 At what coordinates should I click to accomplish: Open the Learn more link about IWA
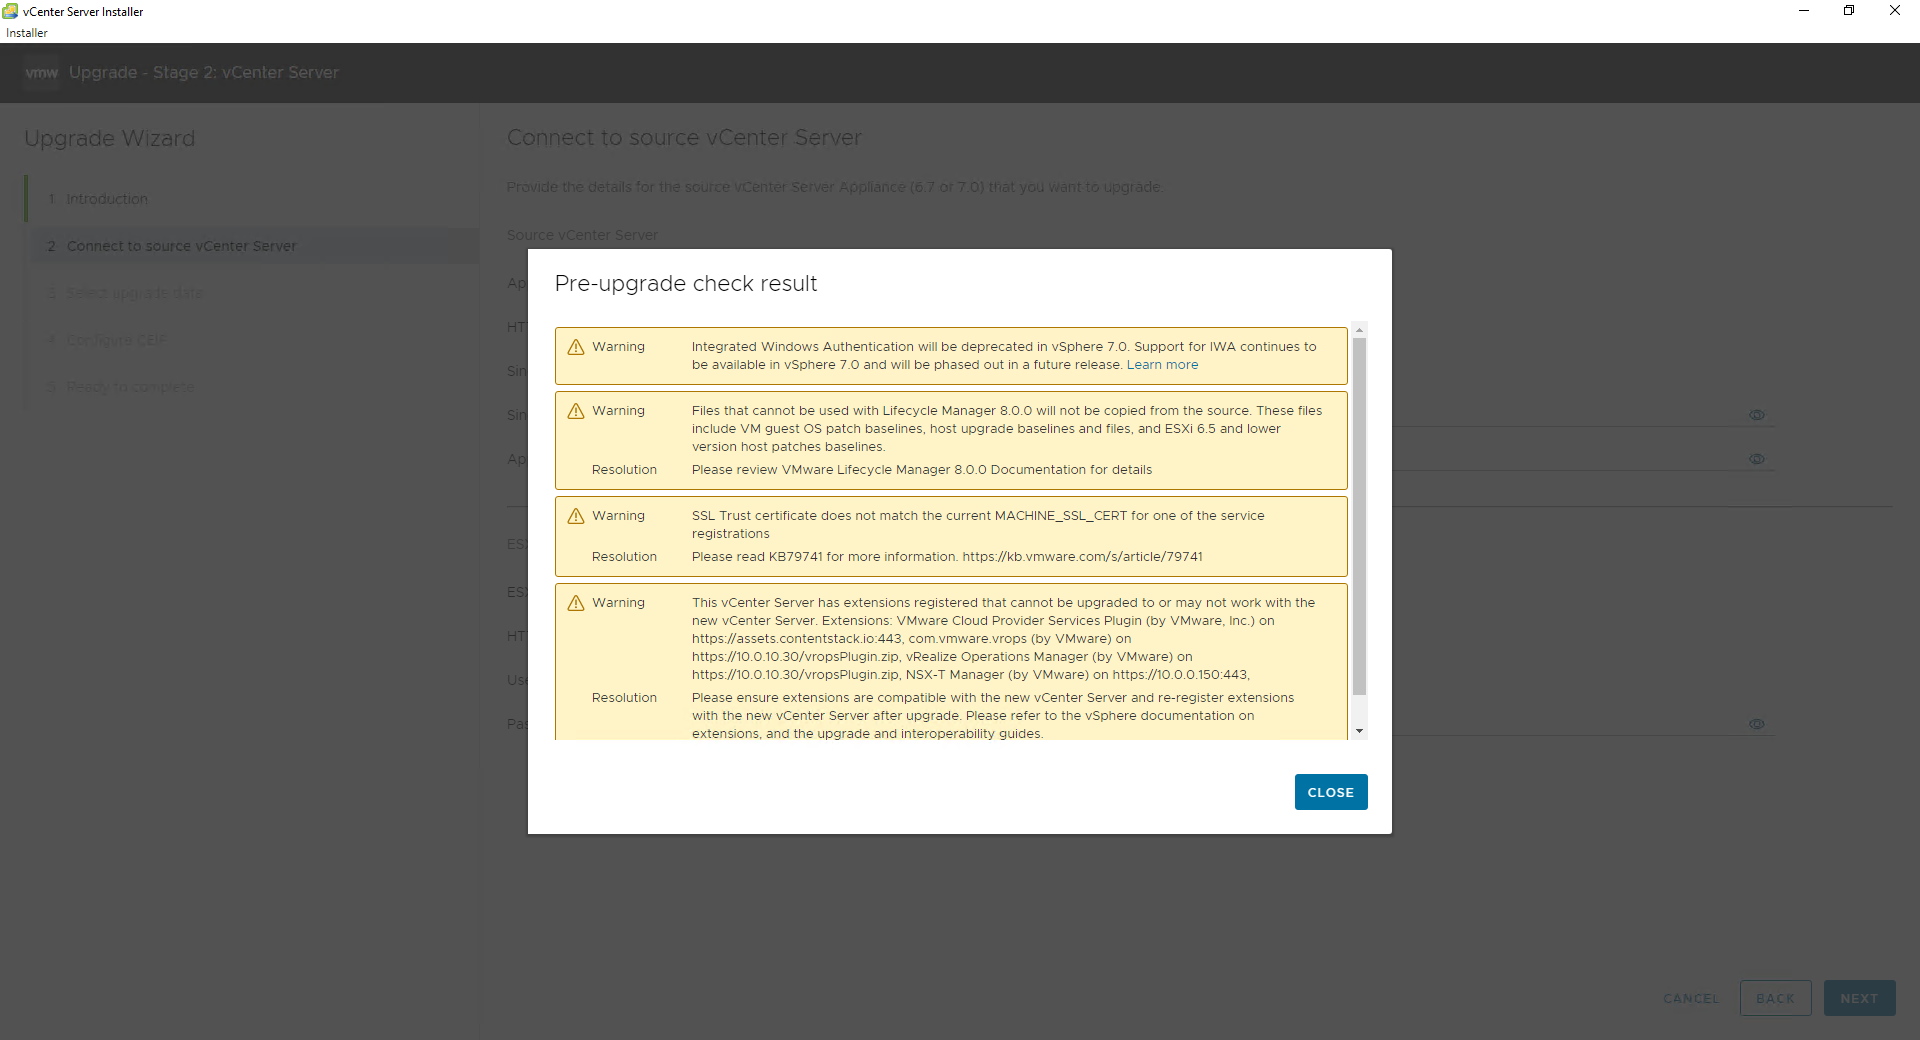pos(1162,365)
